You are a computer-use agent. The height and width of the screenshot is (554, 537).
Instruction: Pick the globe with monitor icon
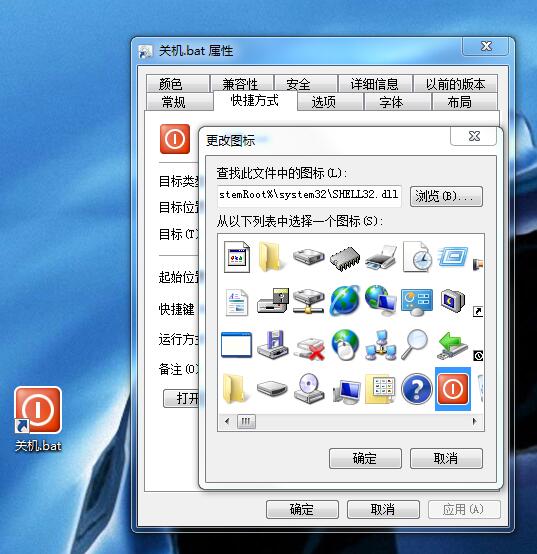(x=380, y=300)
